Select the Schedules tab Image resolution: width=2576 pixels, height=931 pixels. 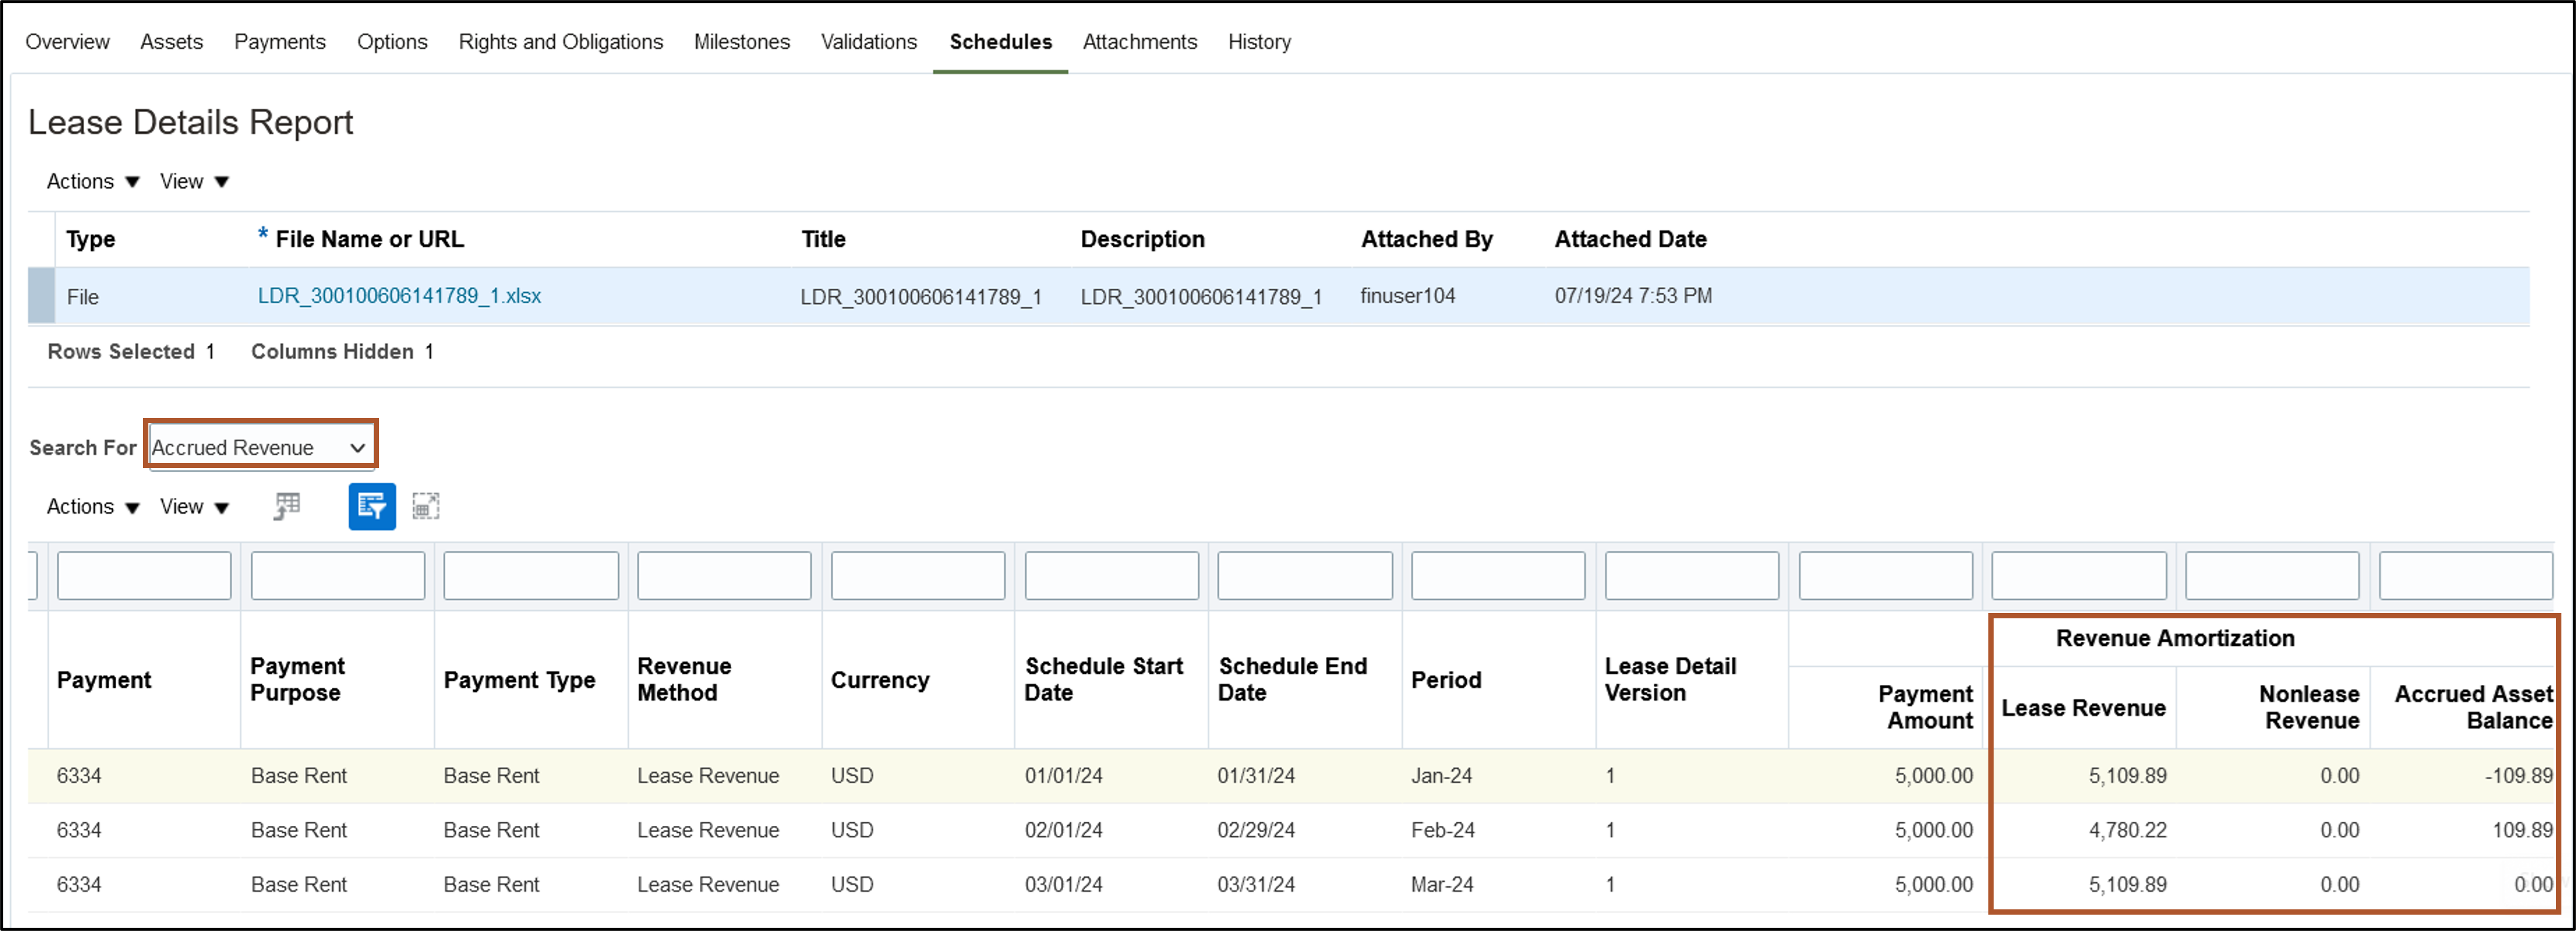pyautogui.click(x=1000, y=42)
